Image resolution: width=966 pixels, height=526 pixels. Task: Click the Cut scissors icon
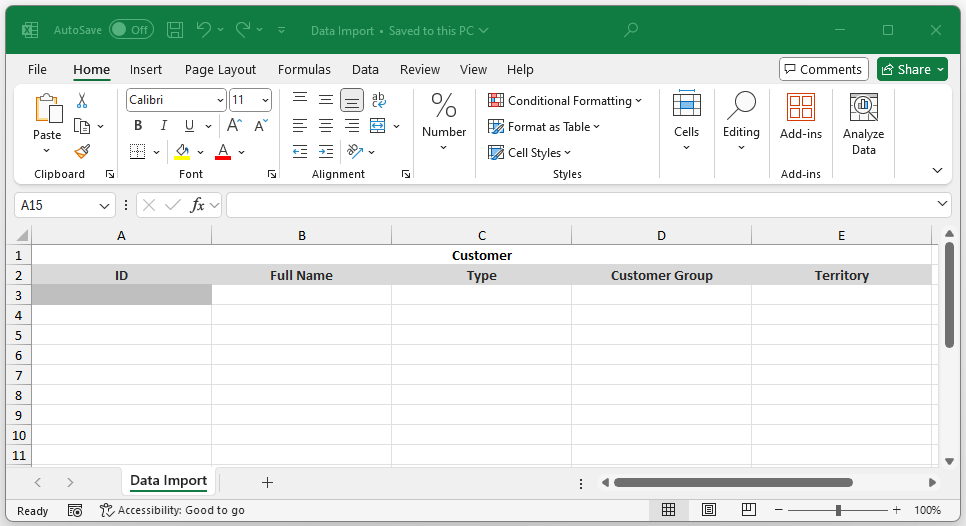point(82,100)
